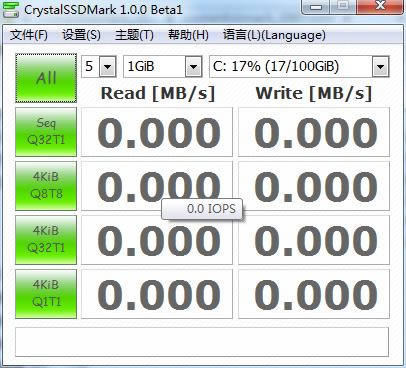Click the Seq Q32T1 write result value
The width and height of the screenshot is (406, 368).
pyautogui.click(x=314, y=132)
